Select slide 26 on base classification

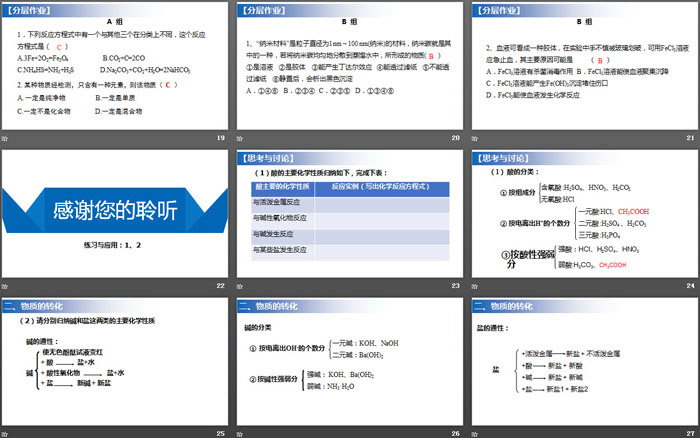349,361
